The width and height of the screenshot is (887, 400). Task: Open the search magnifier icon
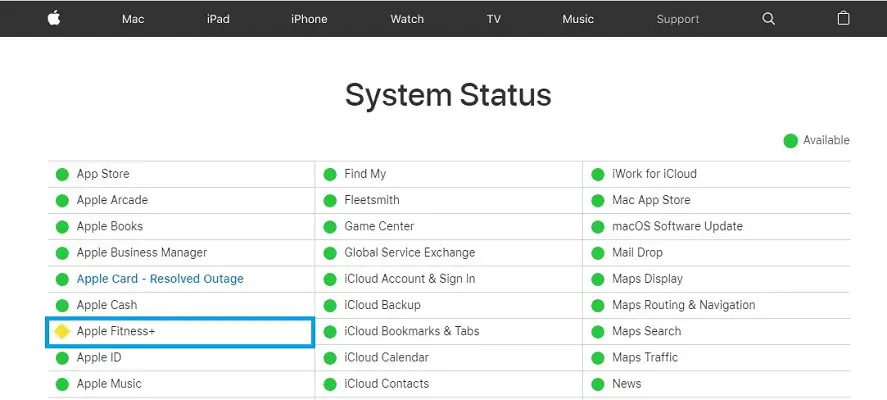pos(768,18)
